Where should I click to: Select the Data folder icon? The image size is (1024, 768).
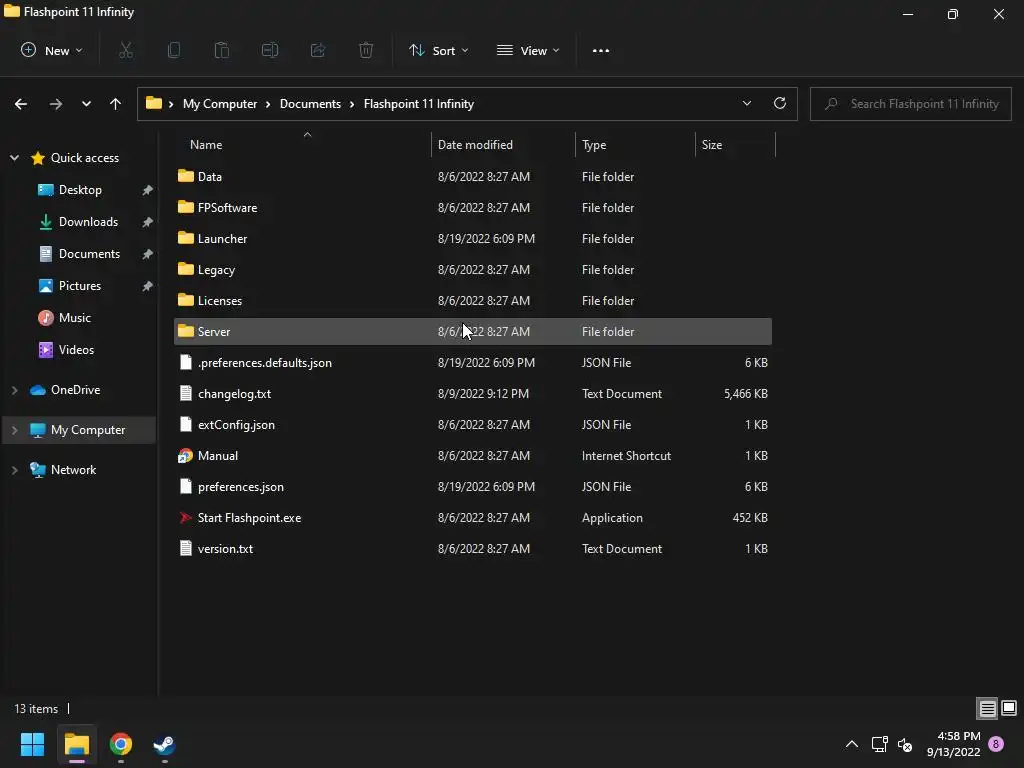185,176
